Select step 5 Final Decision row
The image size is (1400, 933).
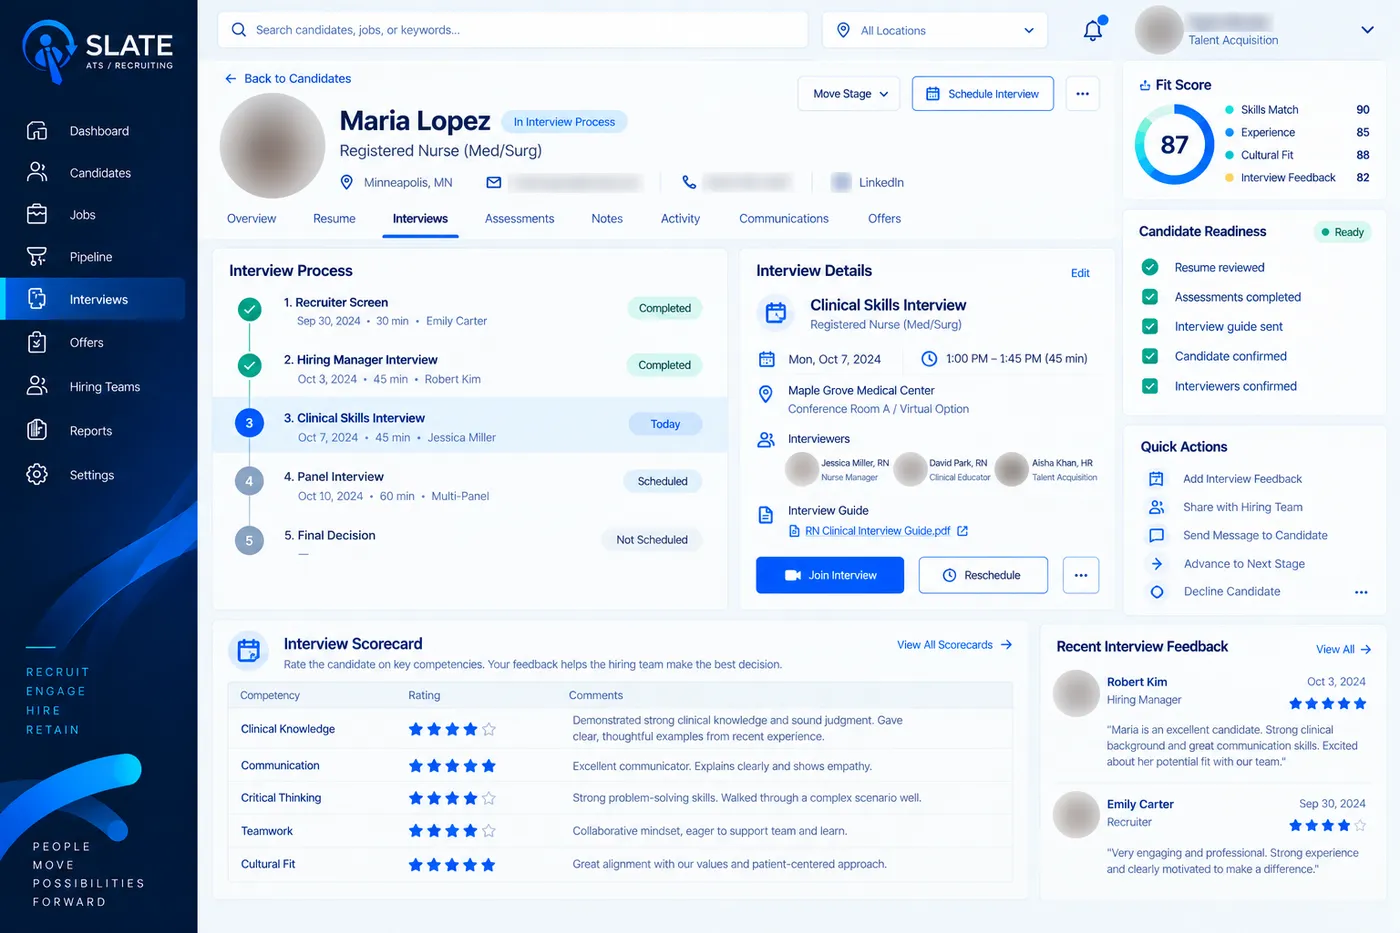[470, 543]
